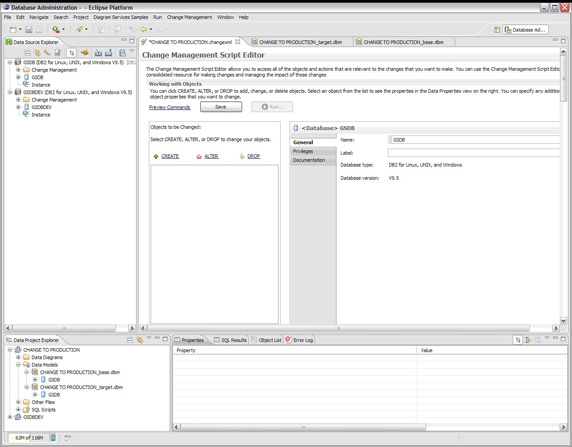The image size is (572, 447).
Task: Select the Privileges properties tab
Action: (313, 151)
